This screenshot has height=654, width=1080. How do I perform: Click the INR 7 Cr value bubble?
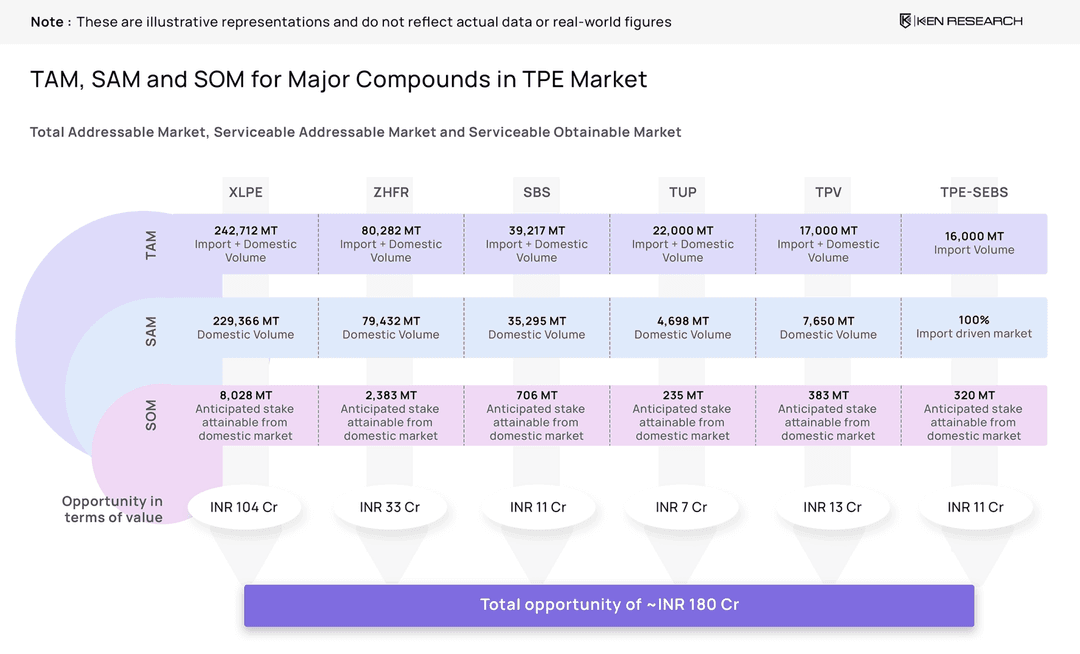(681, 507)
